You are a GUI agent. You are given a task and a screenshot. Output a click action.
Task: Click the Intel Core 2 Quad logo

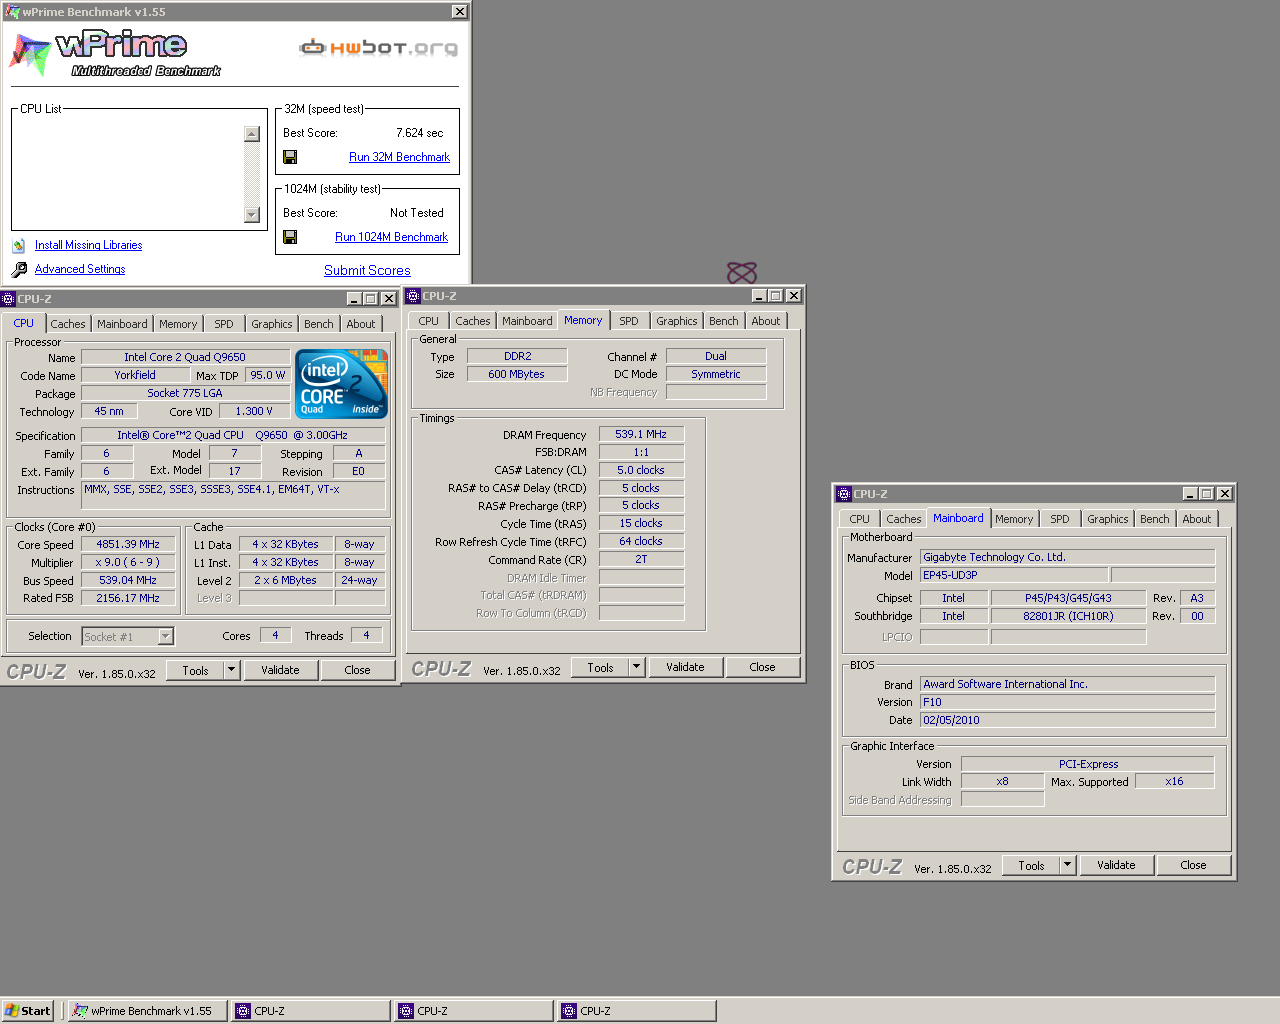pos(341,384)
